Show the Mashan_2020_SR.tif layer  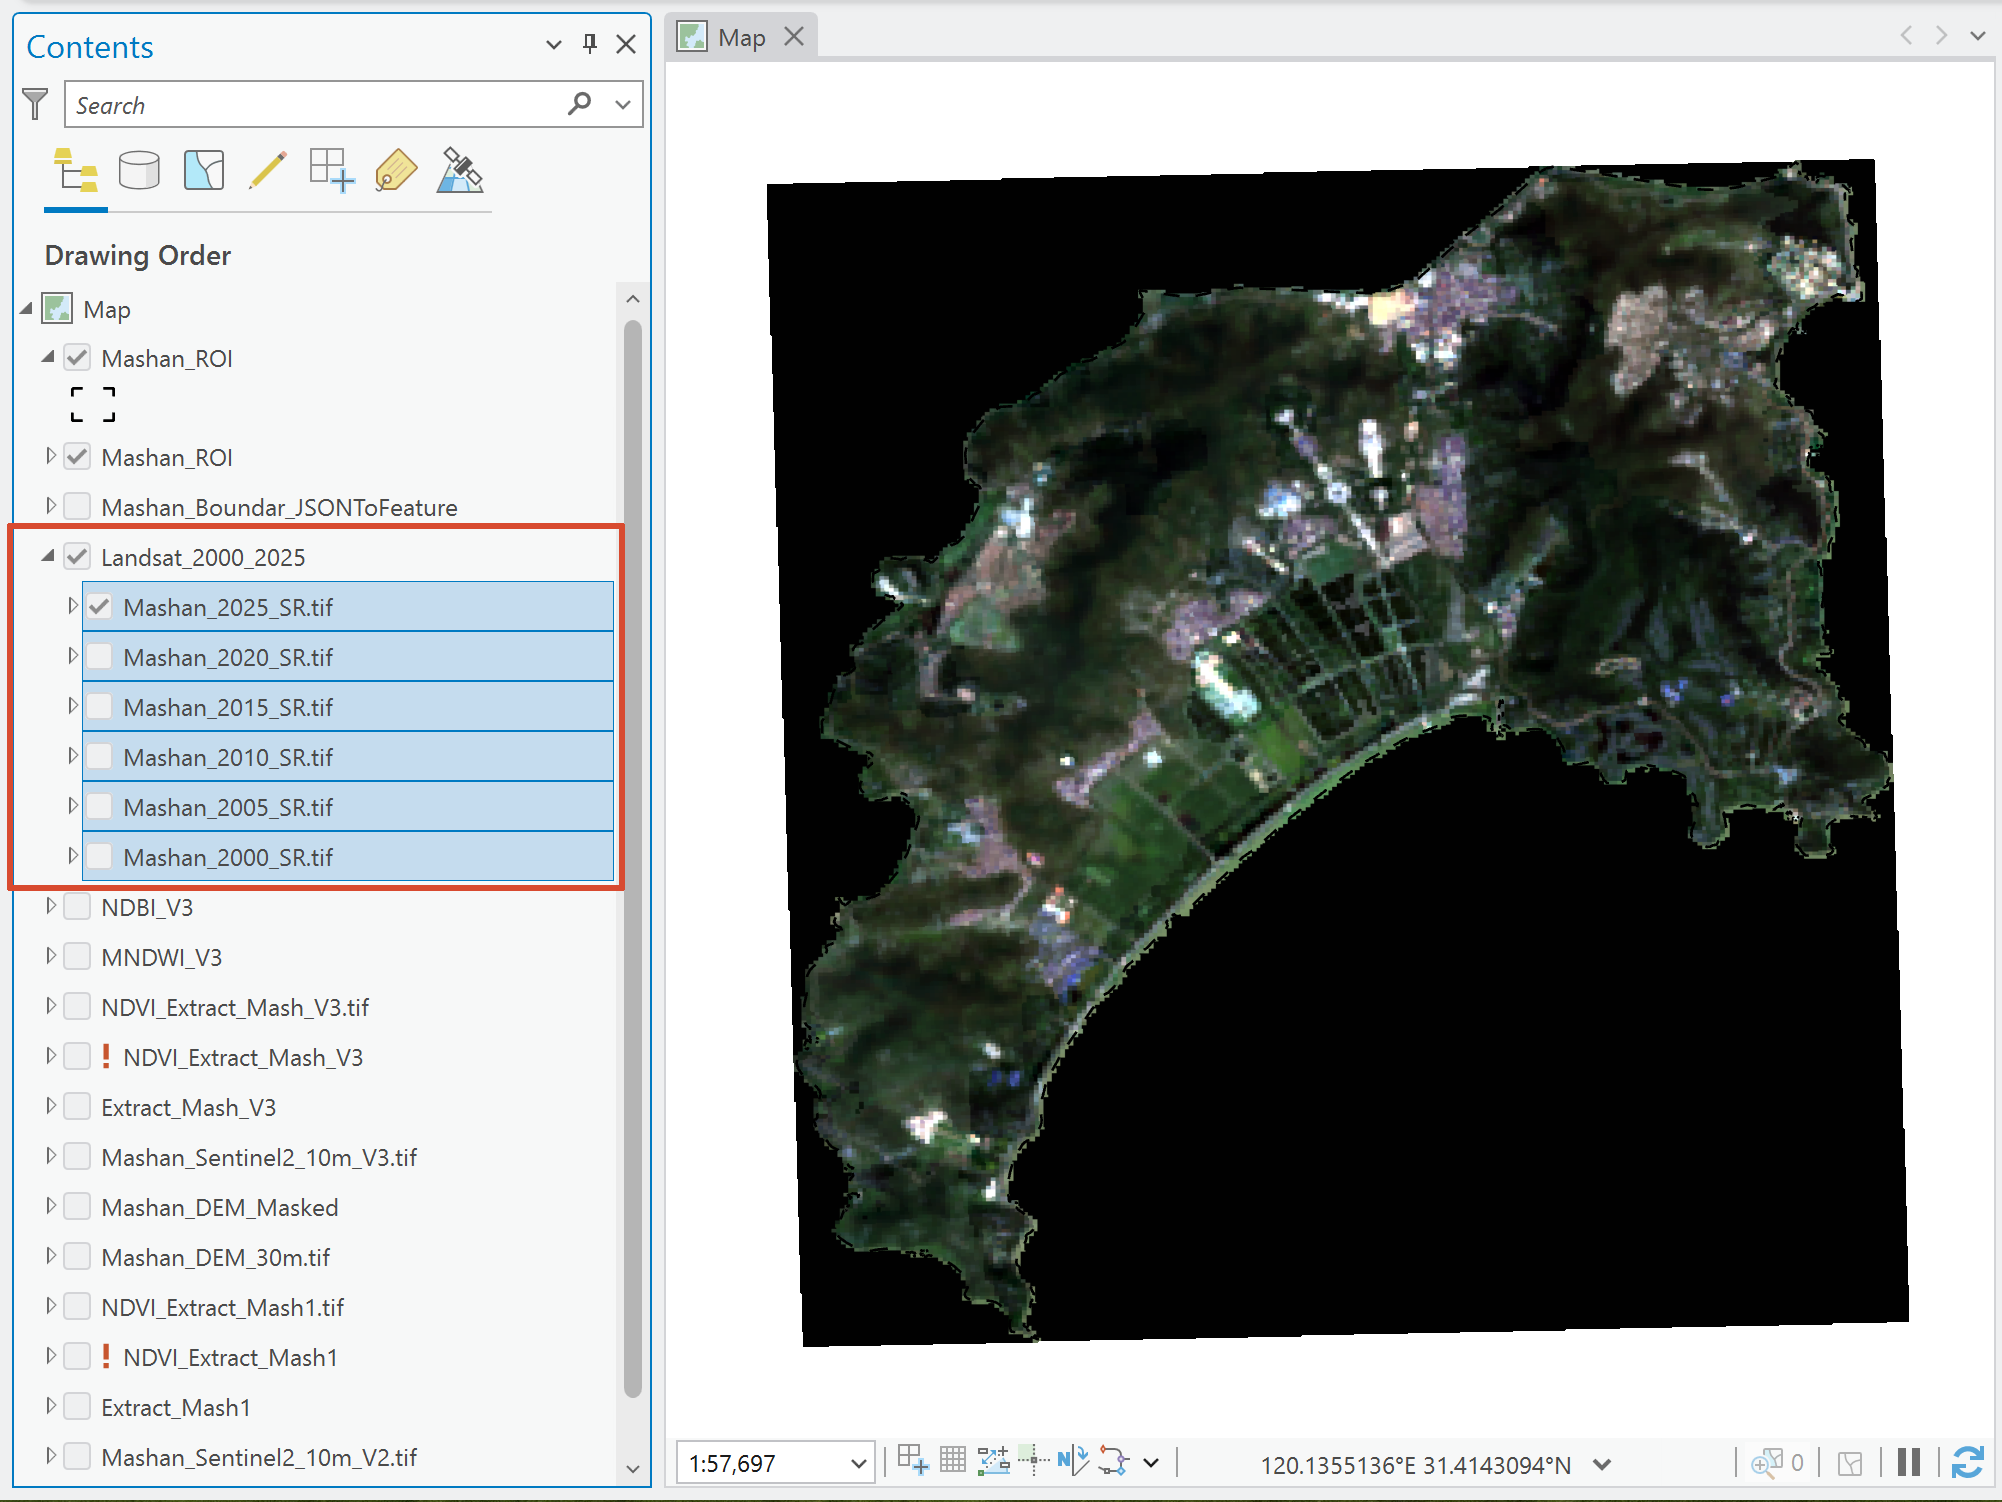[99, 657]
